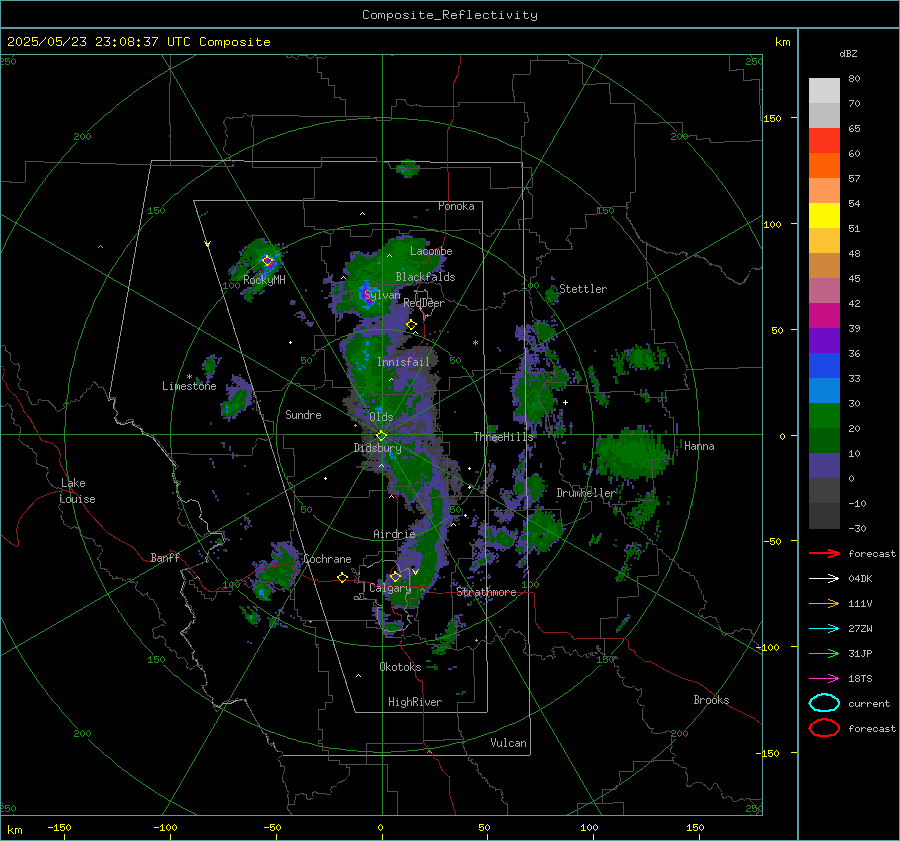Click the RedDeer city label
900x841 pixels.
pyautogui.click(x=424, y=303)
